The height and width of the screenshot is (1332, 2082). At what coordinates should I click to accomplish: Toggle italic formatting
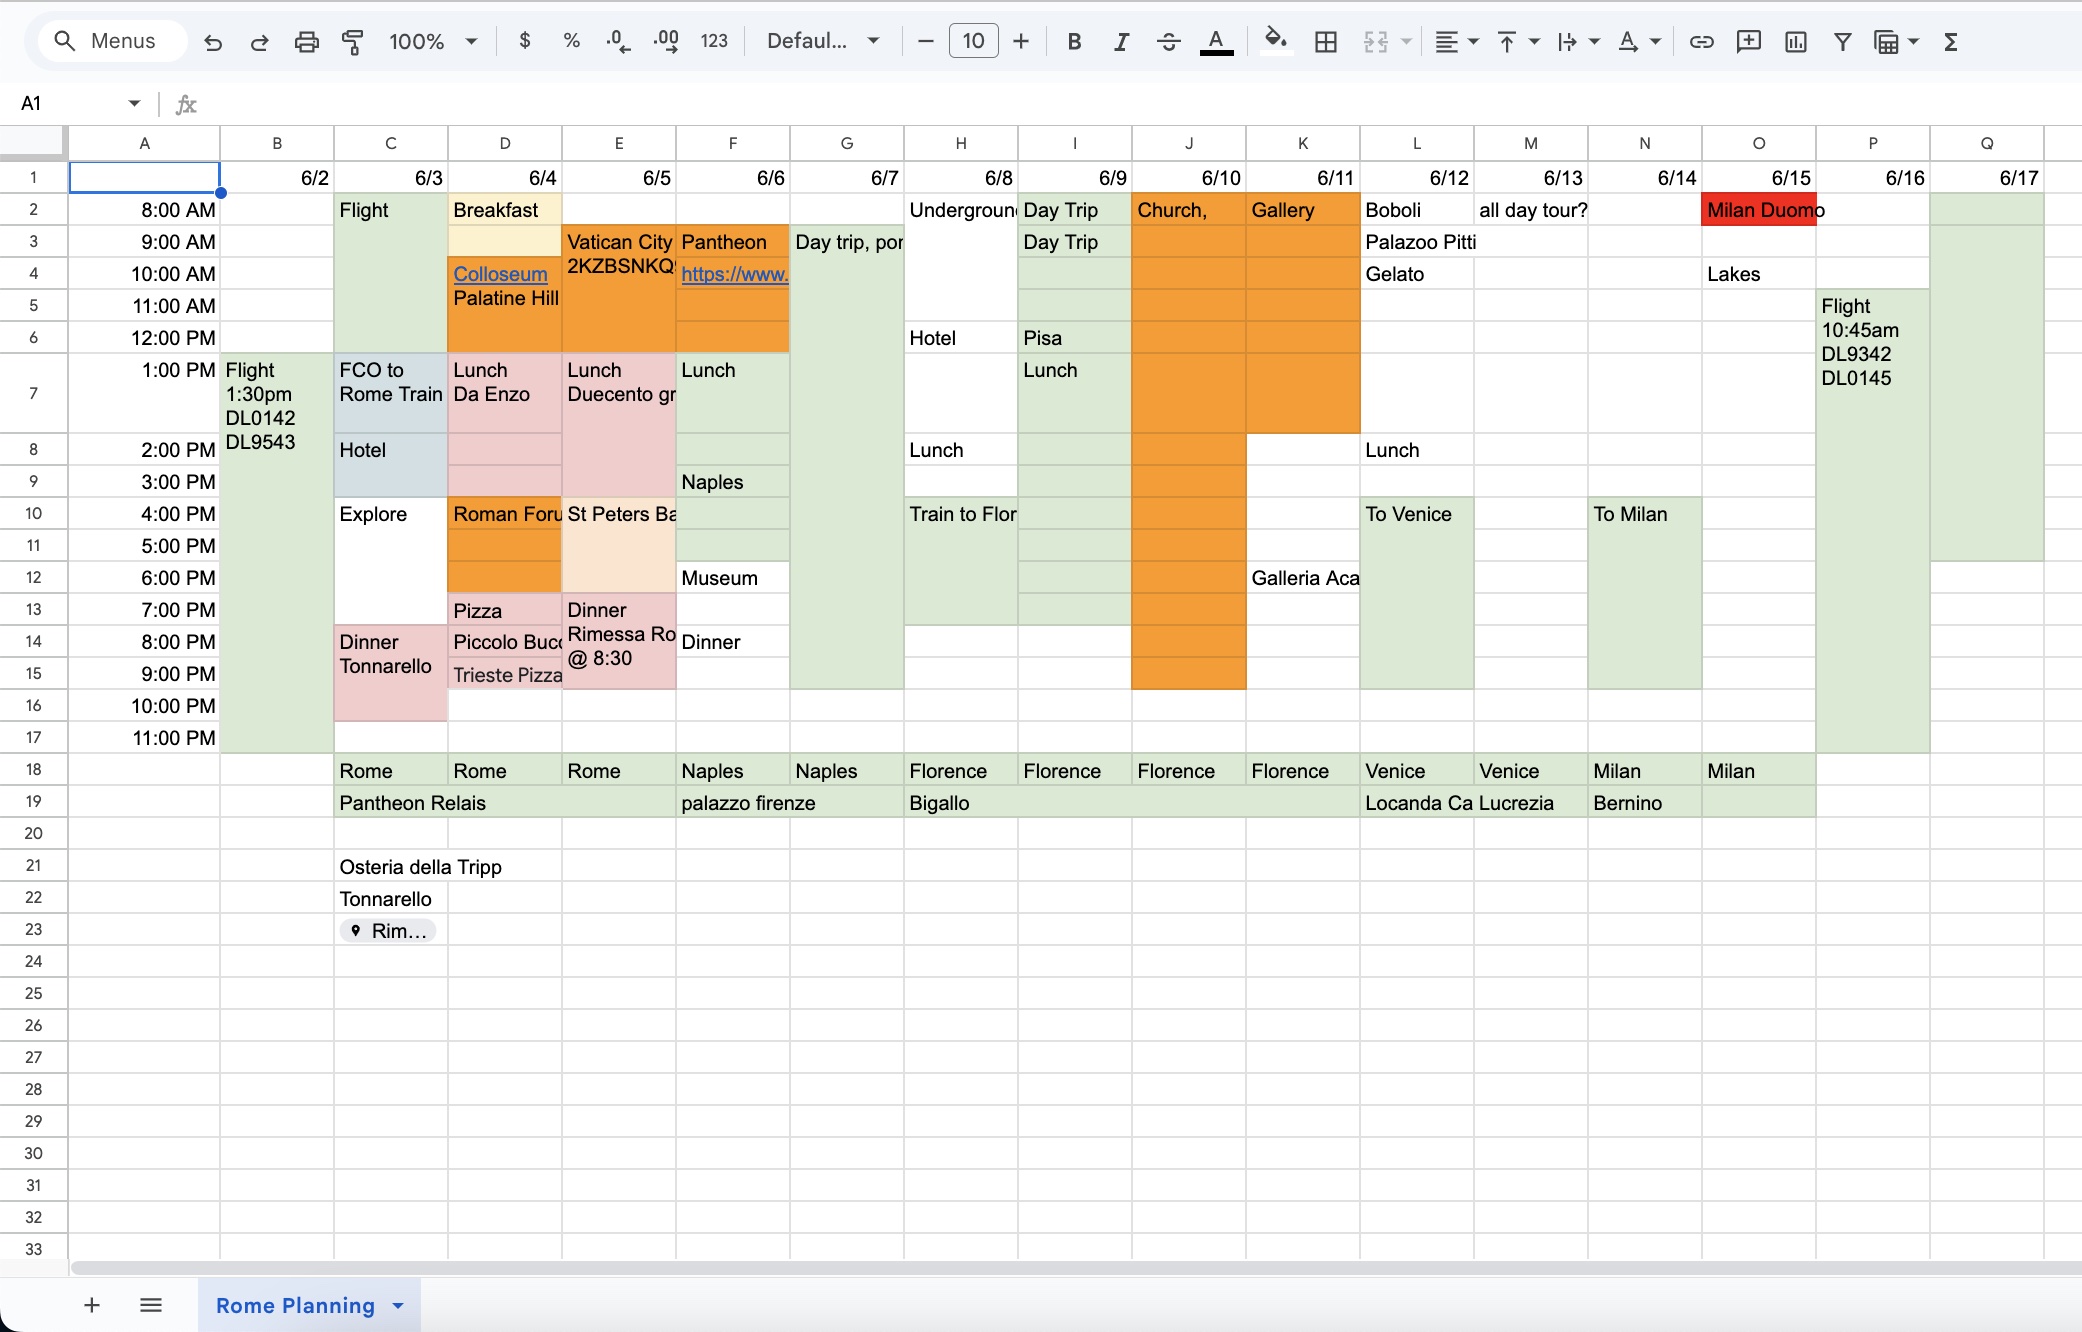[x=1121, y=42]
